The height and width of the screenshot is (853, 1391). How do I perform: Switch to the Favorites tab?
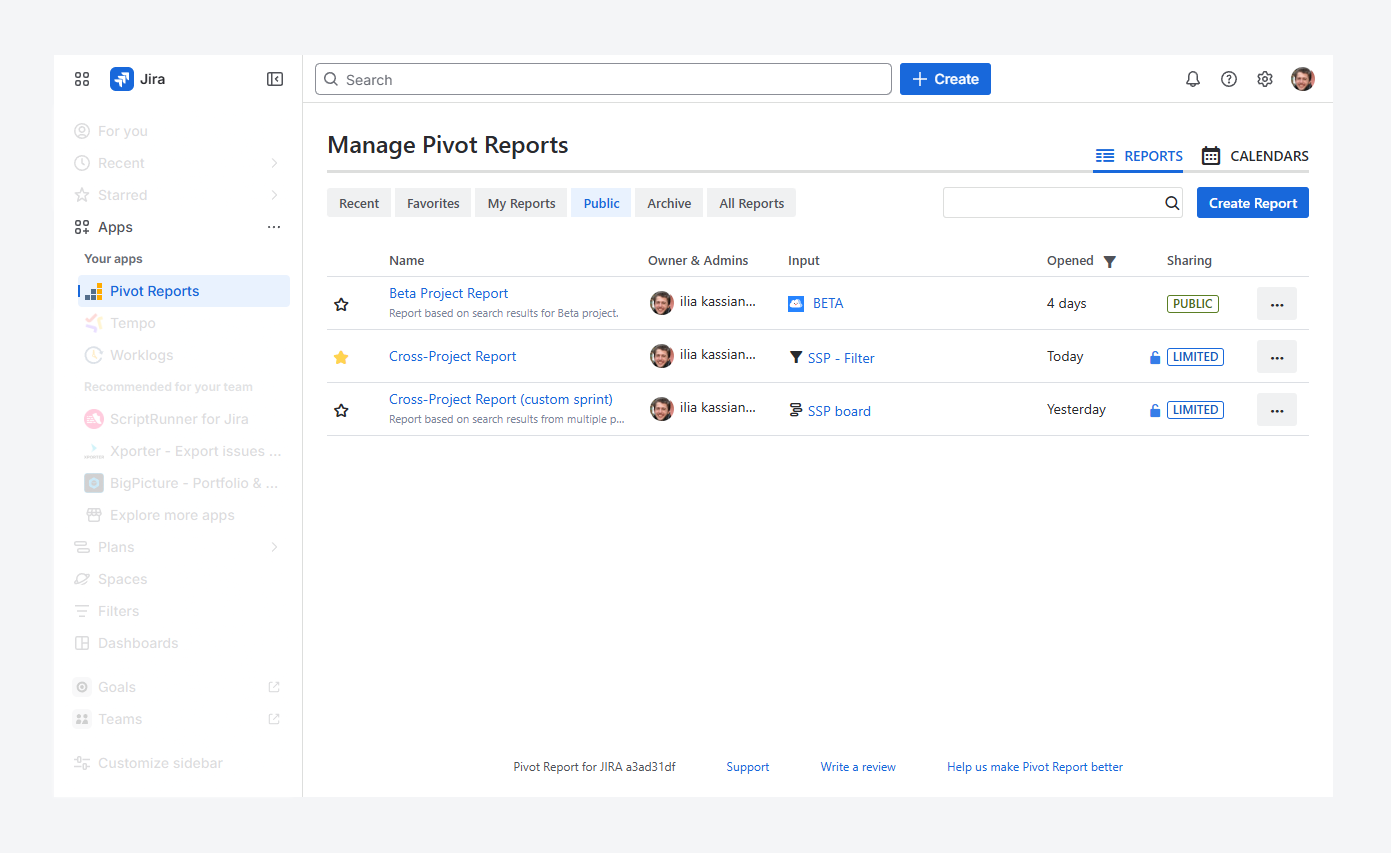(433, 203)
